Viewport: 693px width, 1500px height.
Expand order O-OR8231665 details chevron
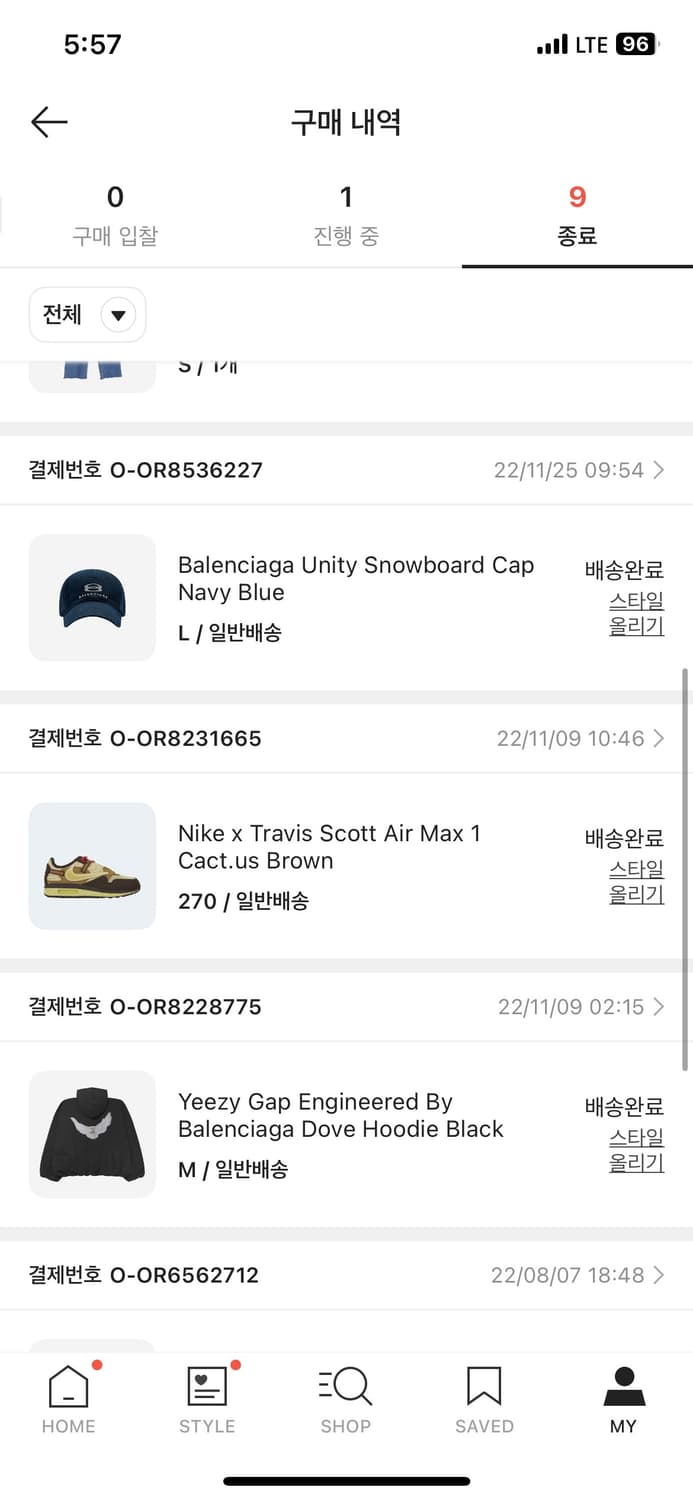pyautogui.click(x=658, y=739)
